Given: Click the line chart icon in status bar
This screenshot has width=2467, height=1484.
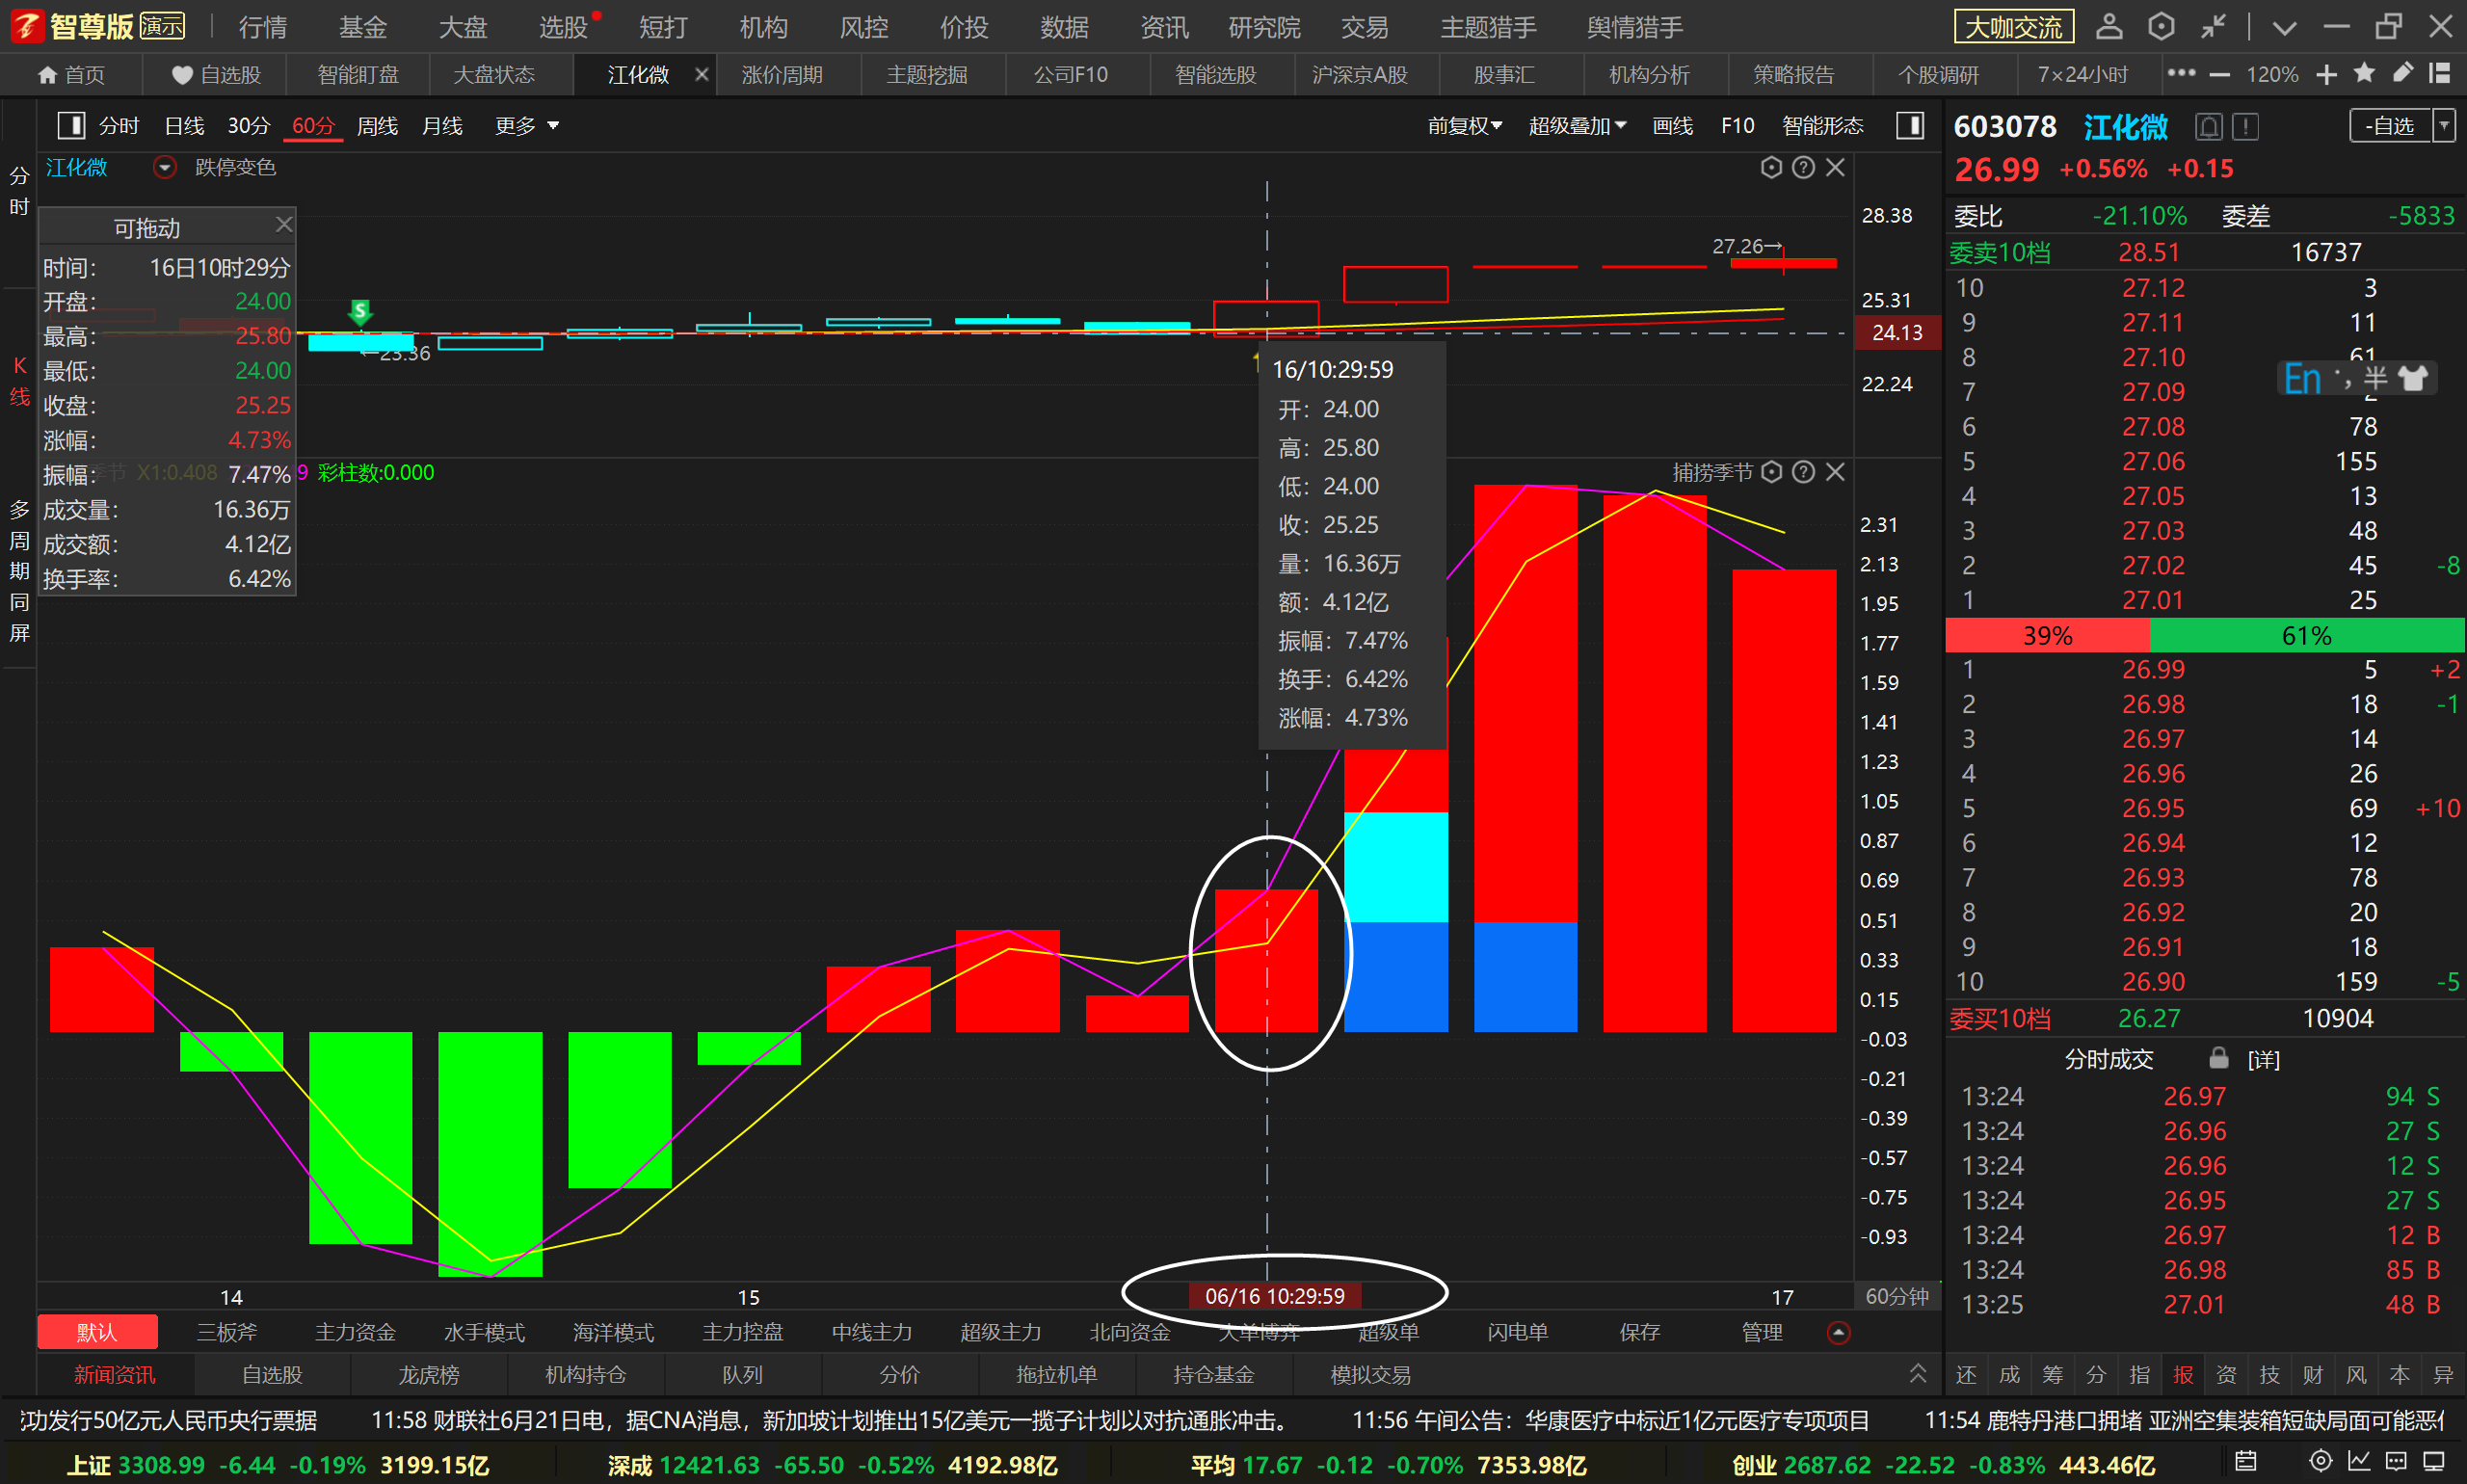Looking at the screenshot, I should click(x=2359, y=1462).
